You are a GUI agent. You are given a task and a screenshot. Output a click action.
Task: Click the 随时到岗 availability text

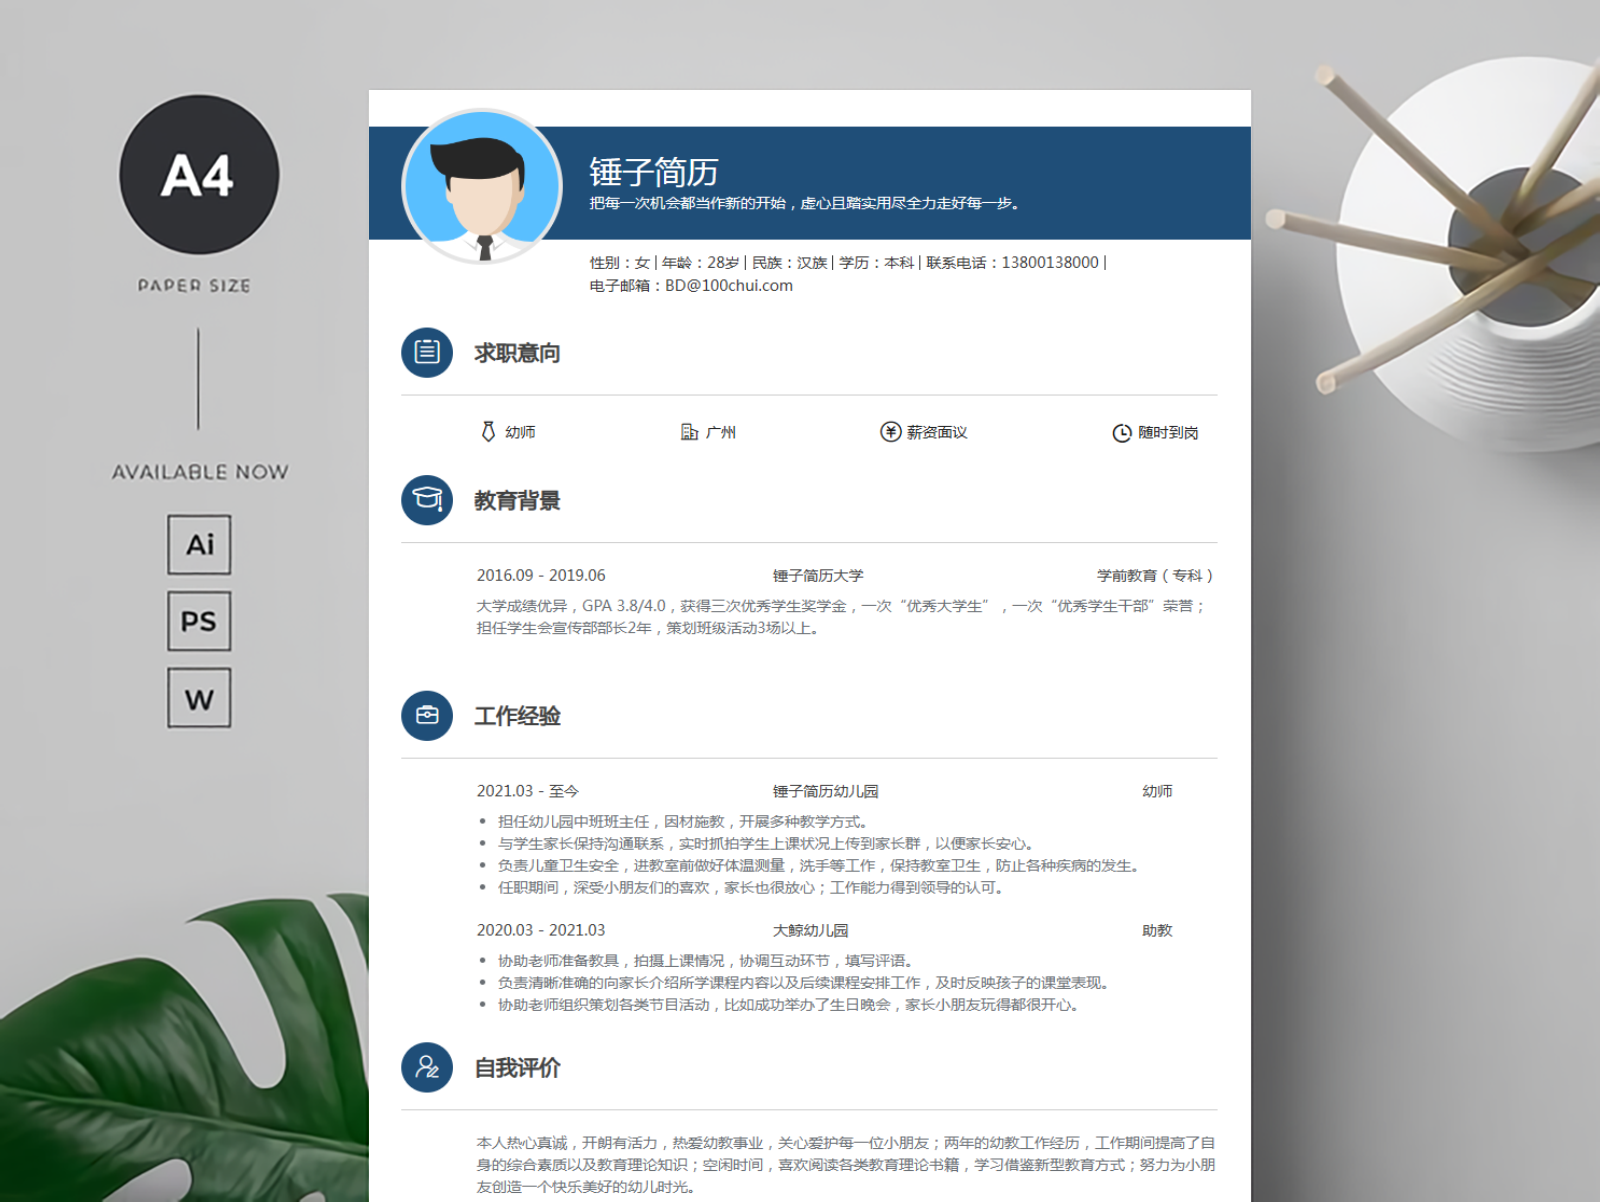point(1168,432)
